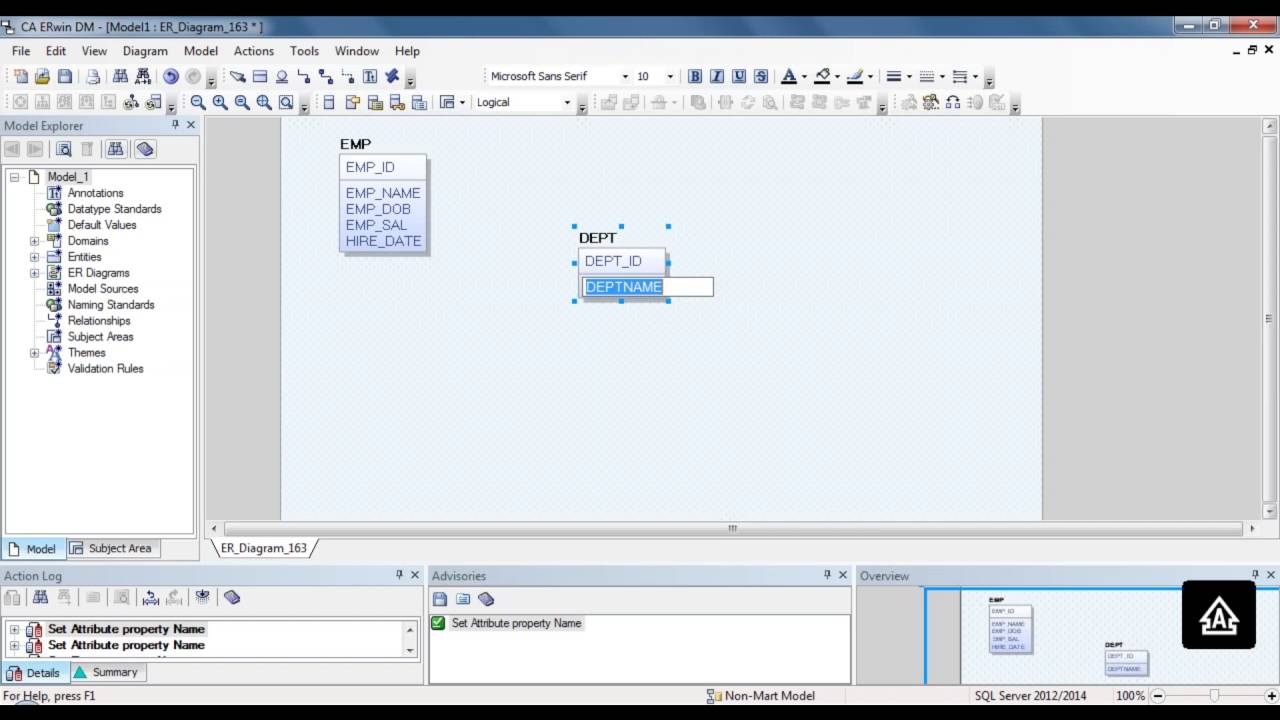The width and height of the screenshot is (1280, 720).
Task: Select the Entity tool in the toolbox
Action: (260, 76)
